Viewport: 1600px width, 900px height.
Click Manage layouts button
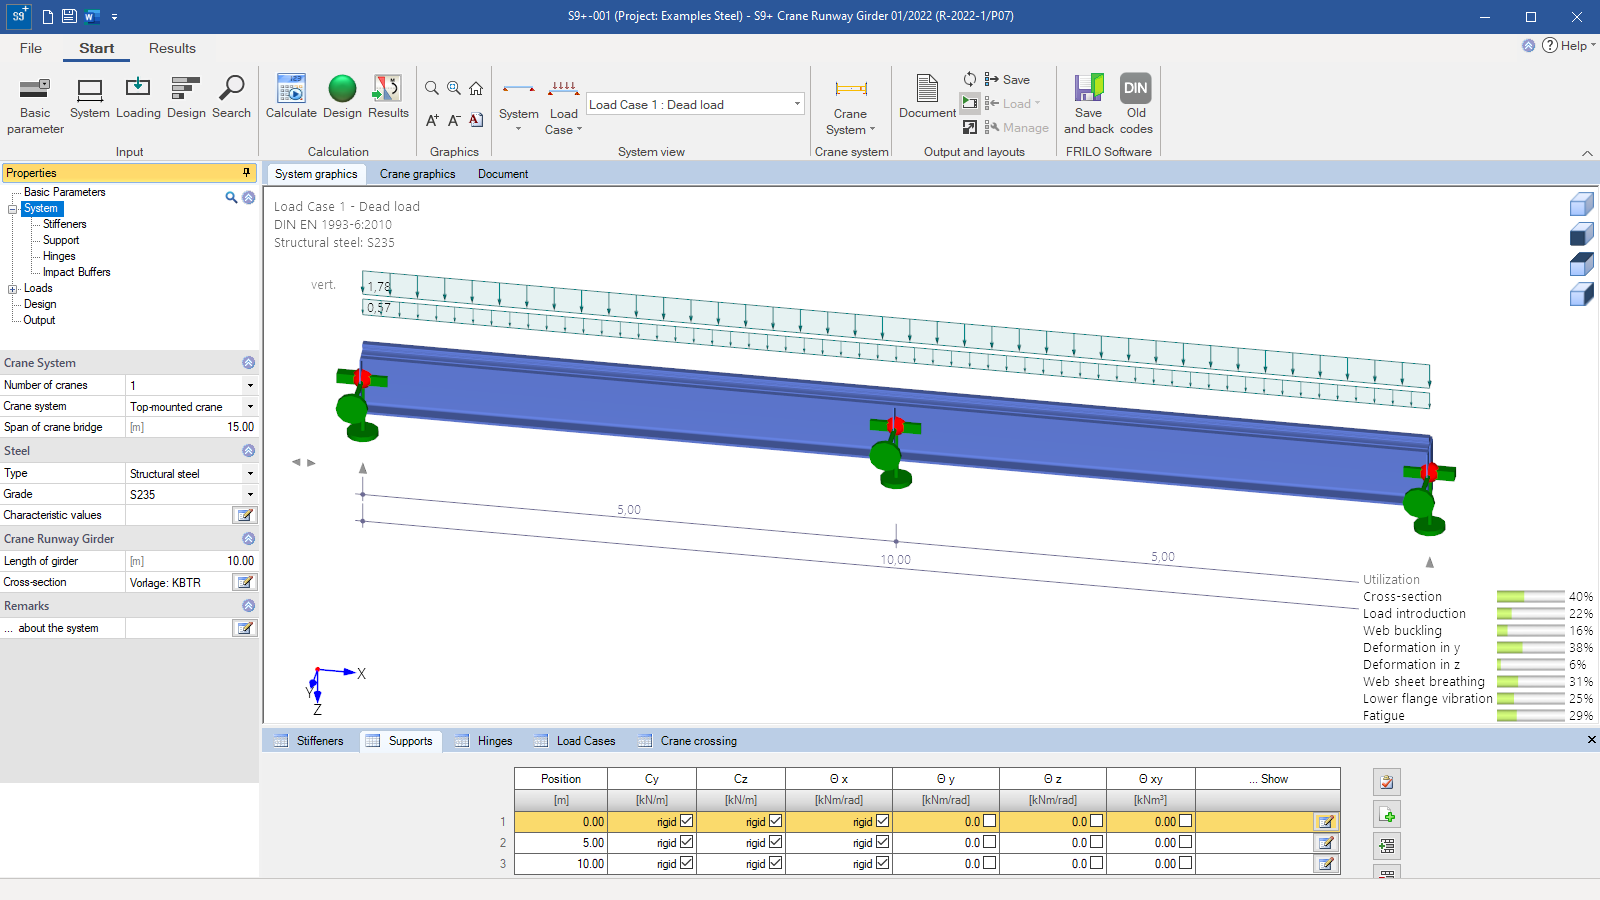[1016, 127]
